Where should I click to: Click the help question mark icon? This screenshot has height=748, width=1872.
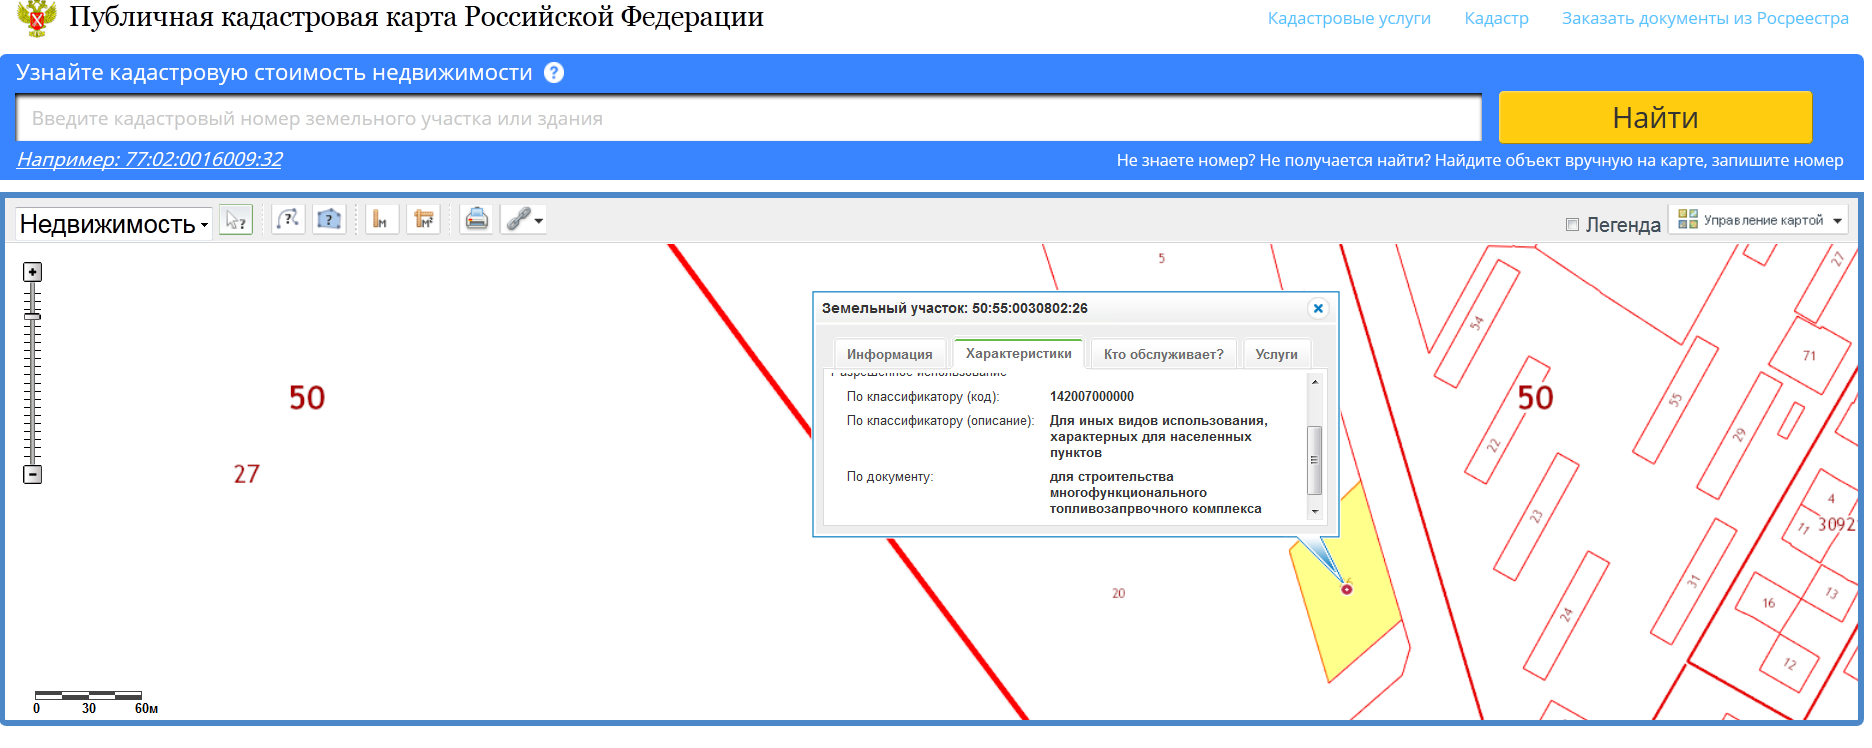(x=554, y=73)
